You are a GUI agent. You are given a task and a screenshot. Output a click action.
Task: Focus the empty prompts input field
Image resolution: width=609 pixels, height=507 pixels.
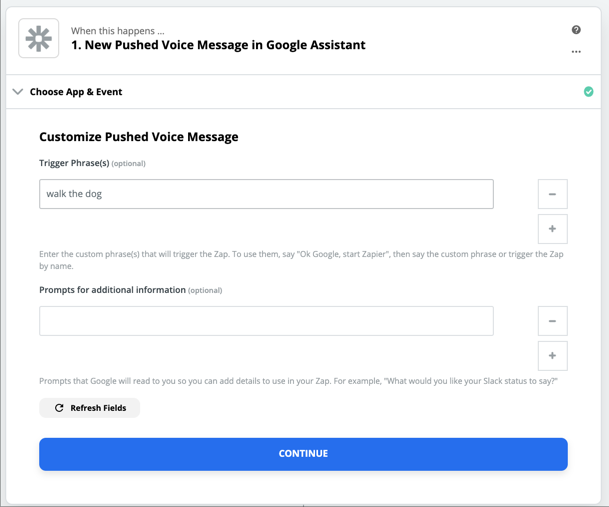[266, 321]
